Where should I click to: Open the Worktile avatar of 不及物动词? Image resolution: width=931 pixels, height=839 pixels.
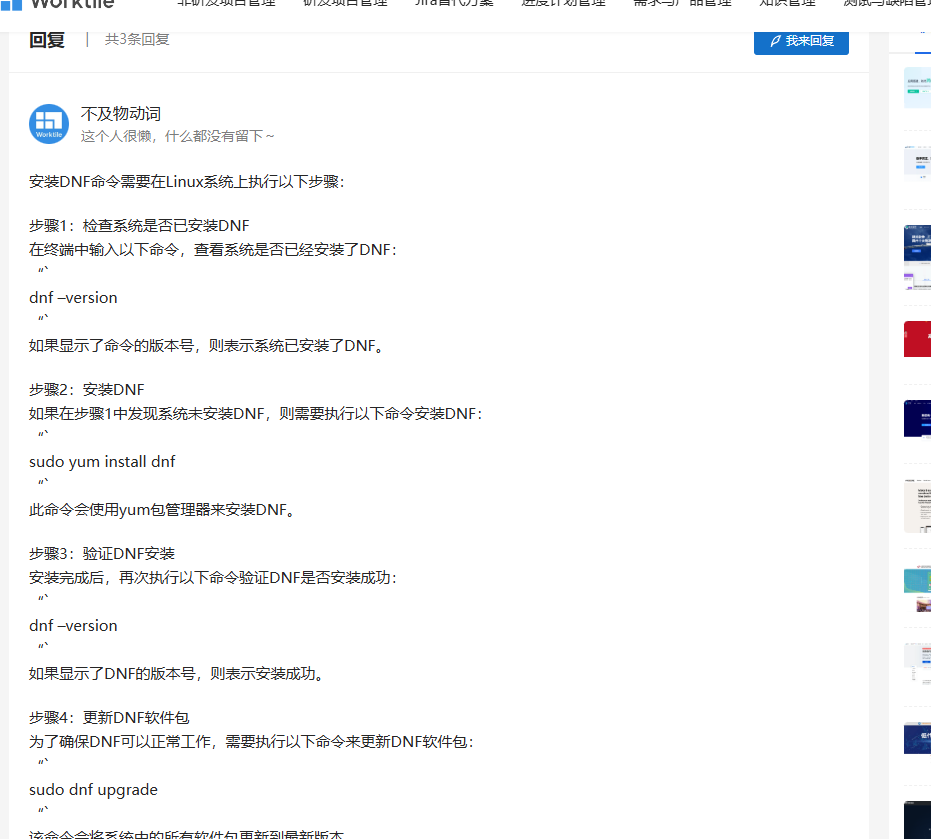(x=49, y=124)
